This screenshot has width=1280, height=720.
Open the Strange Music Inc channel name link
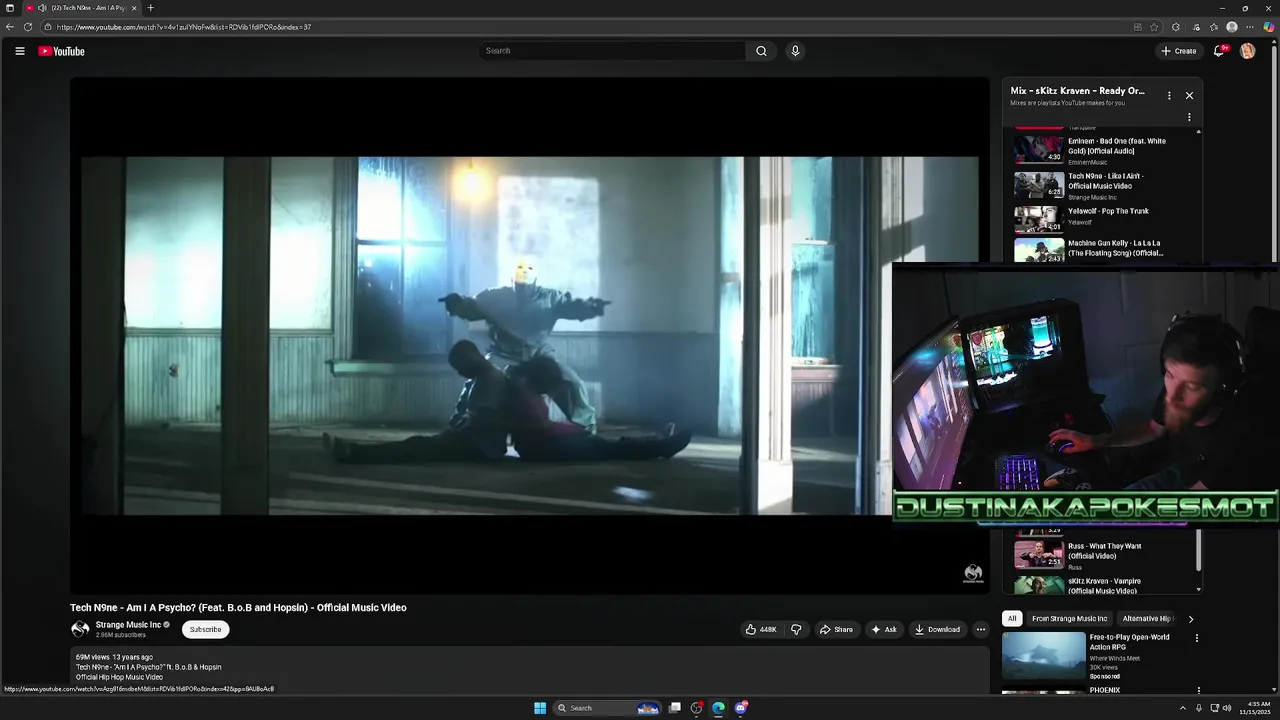click(x=128, y=625)
